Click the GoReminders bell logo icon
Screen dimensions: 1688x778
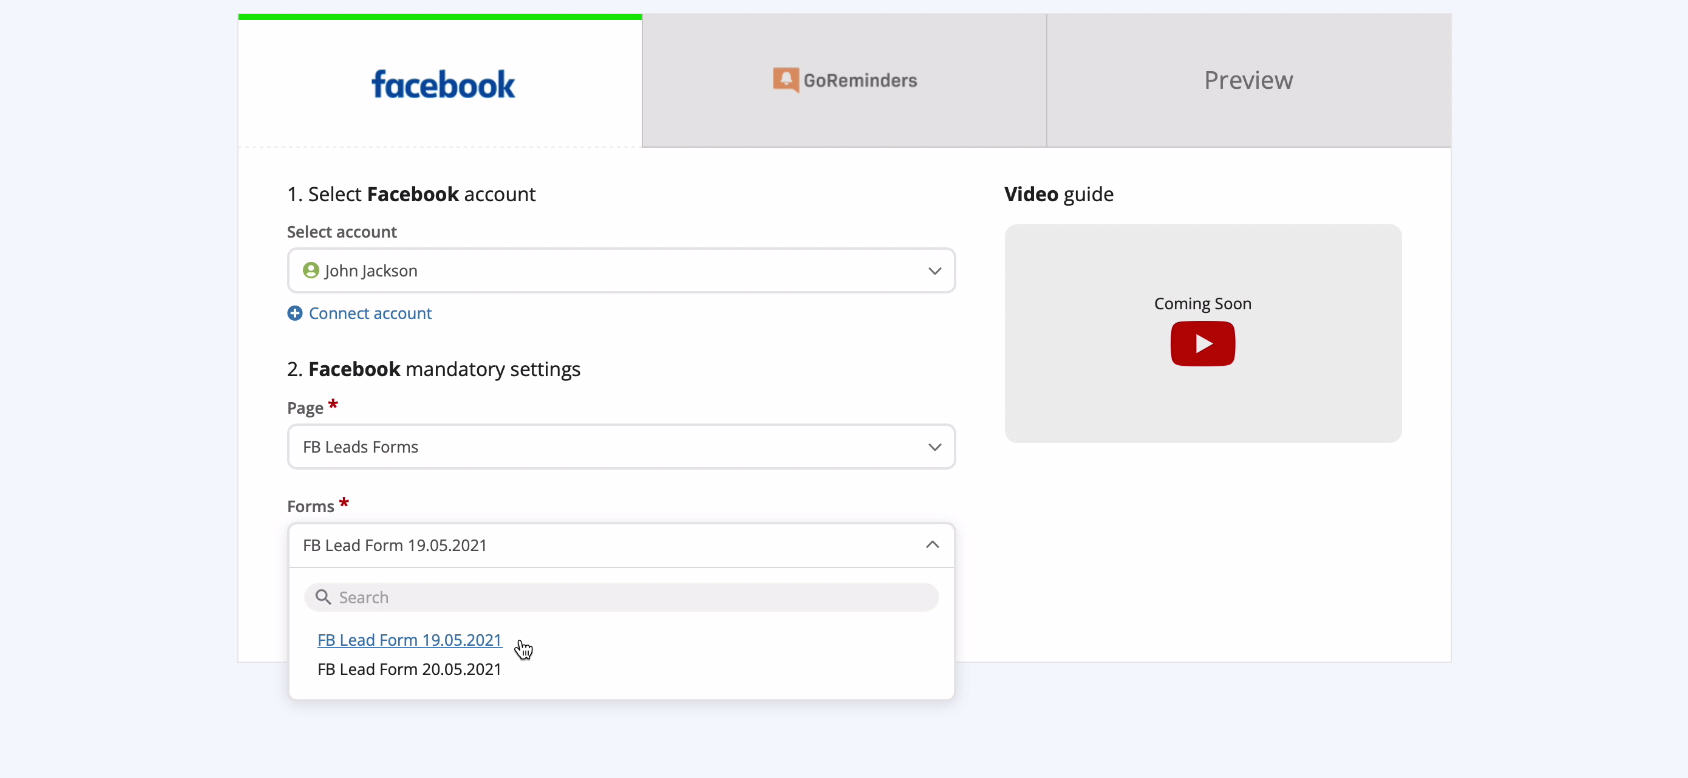(x=786, y=80)
